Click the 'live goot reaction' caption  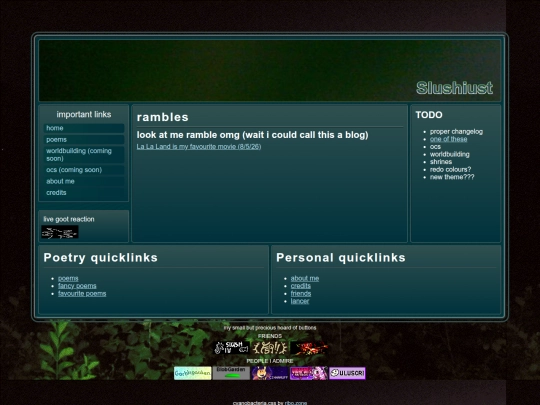coord(69,219)
